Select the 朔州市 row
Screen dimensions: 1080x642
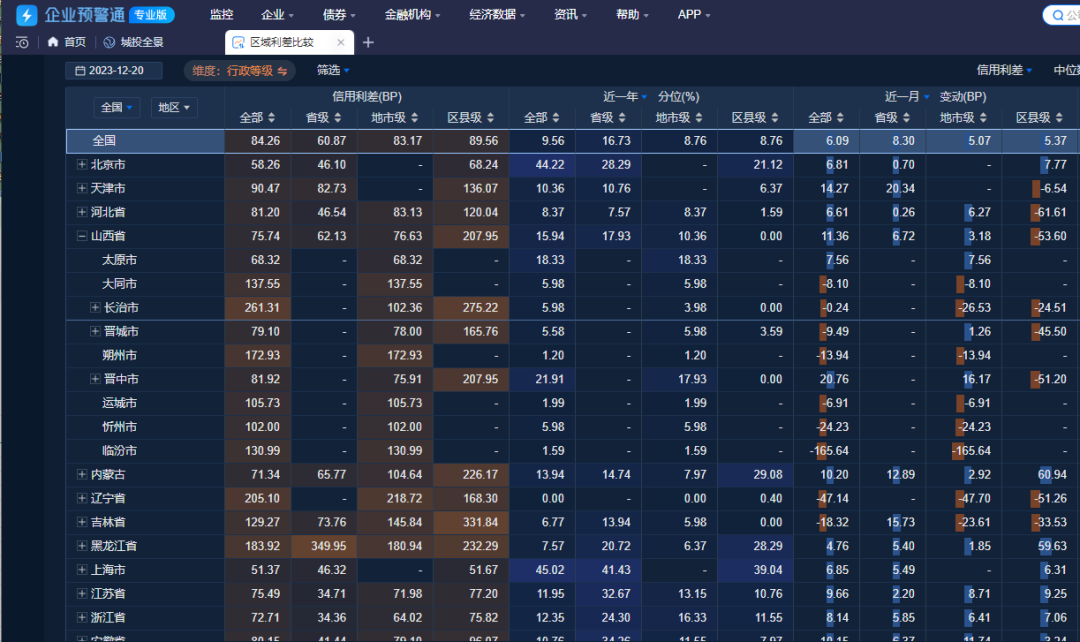pyautogui.click(x=573, y=355)
